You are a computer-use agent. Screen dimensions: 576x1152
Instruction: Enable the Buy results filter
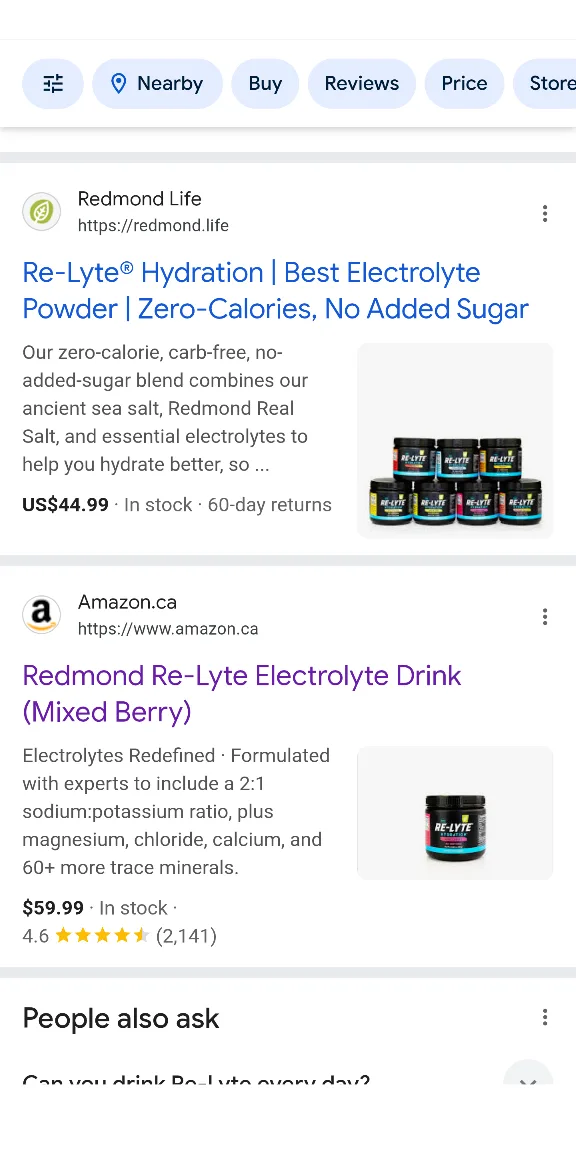265,83
